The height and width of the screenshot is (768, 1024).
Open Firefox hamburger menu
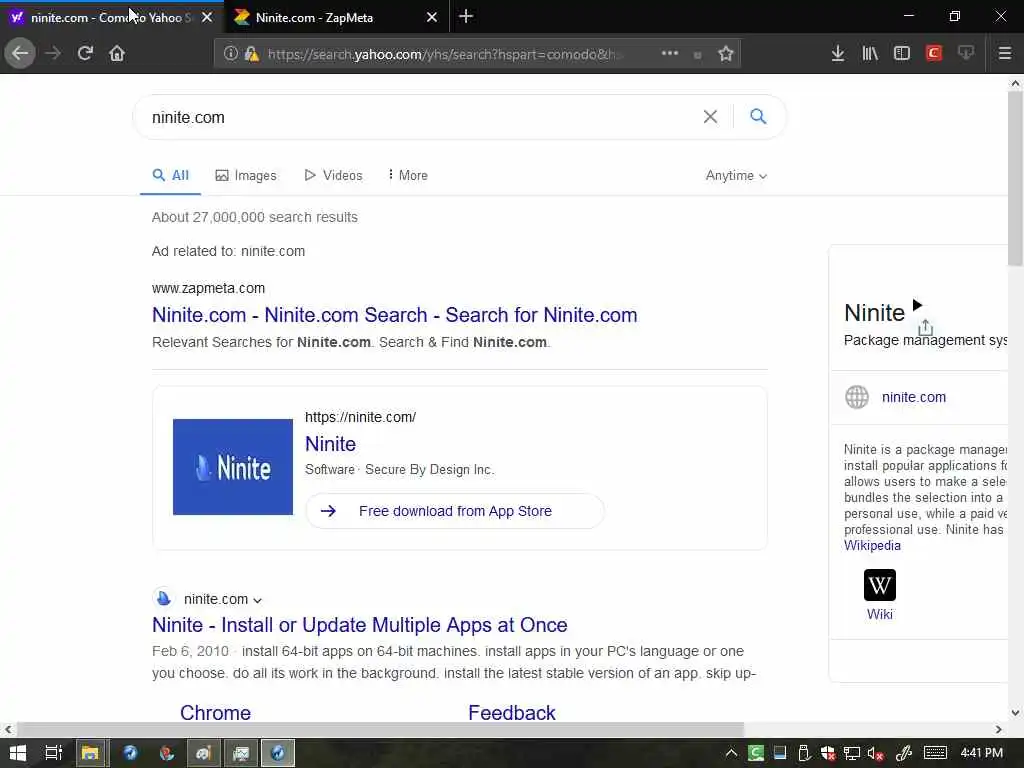[1004, 54]
